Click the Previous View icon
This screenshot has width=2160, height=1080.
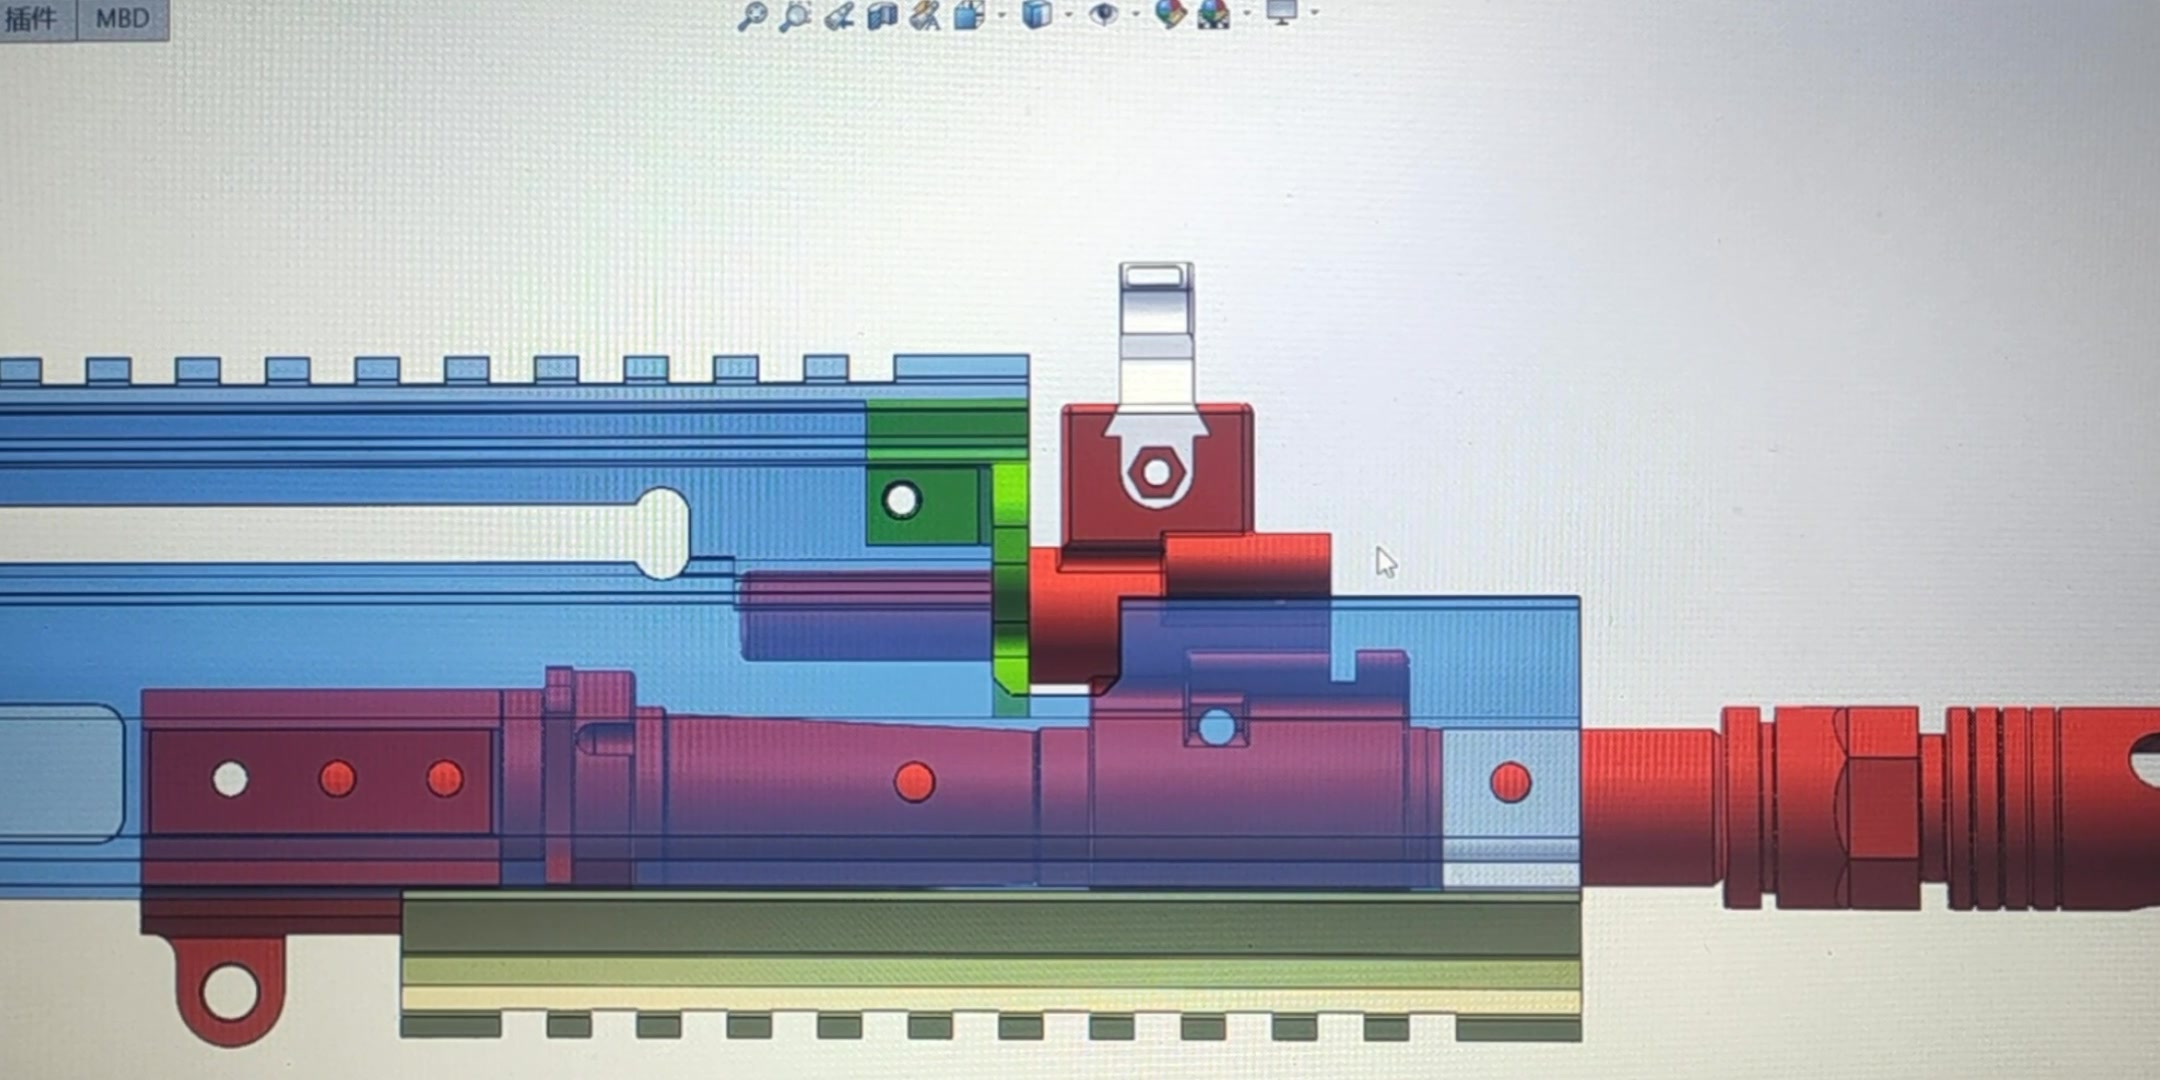pos(839,15)
